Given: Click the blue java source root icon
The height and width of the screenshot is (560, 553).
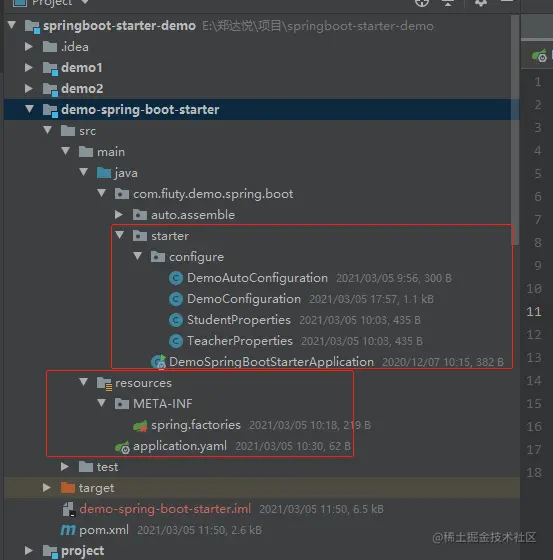Looking at the screenshot, I should (104, 173).
